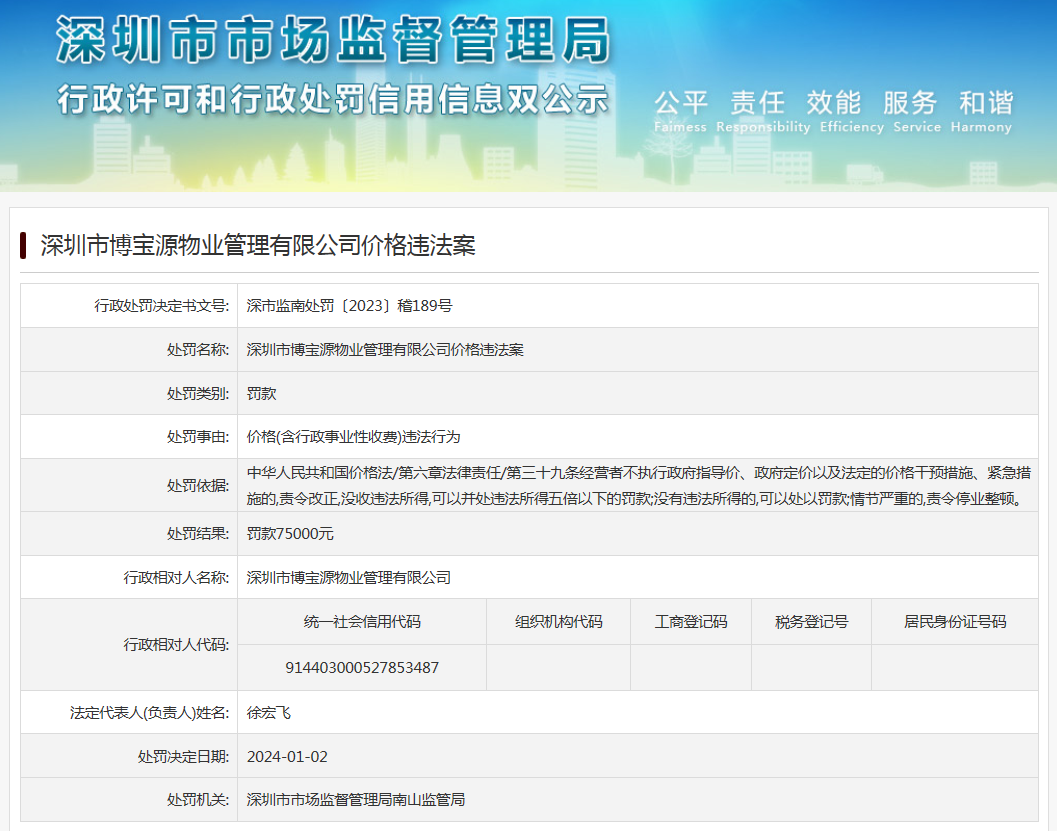Image resolution: width=1057 pixels, height=831 pixels.
Task: Click the 处罚名称 value cell
Action: 385,350
